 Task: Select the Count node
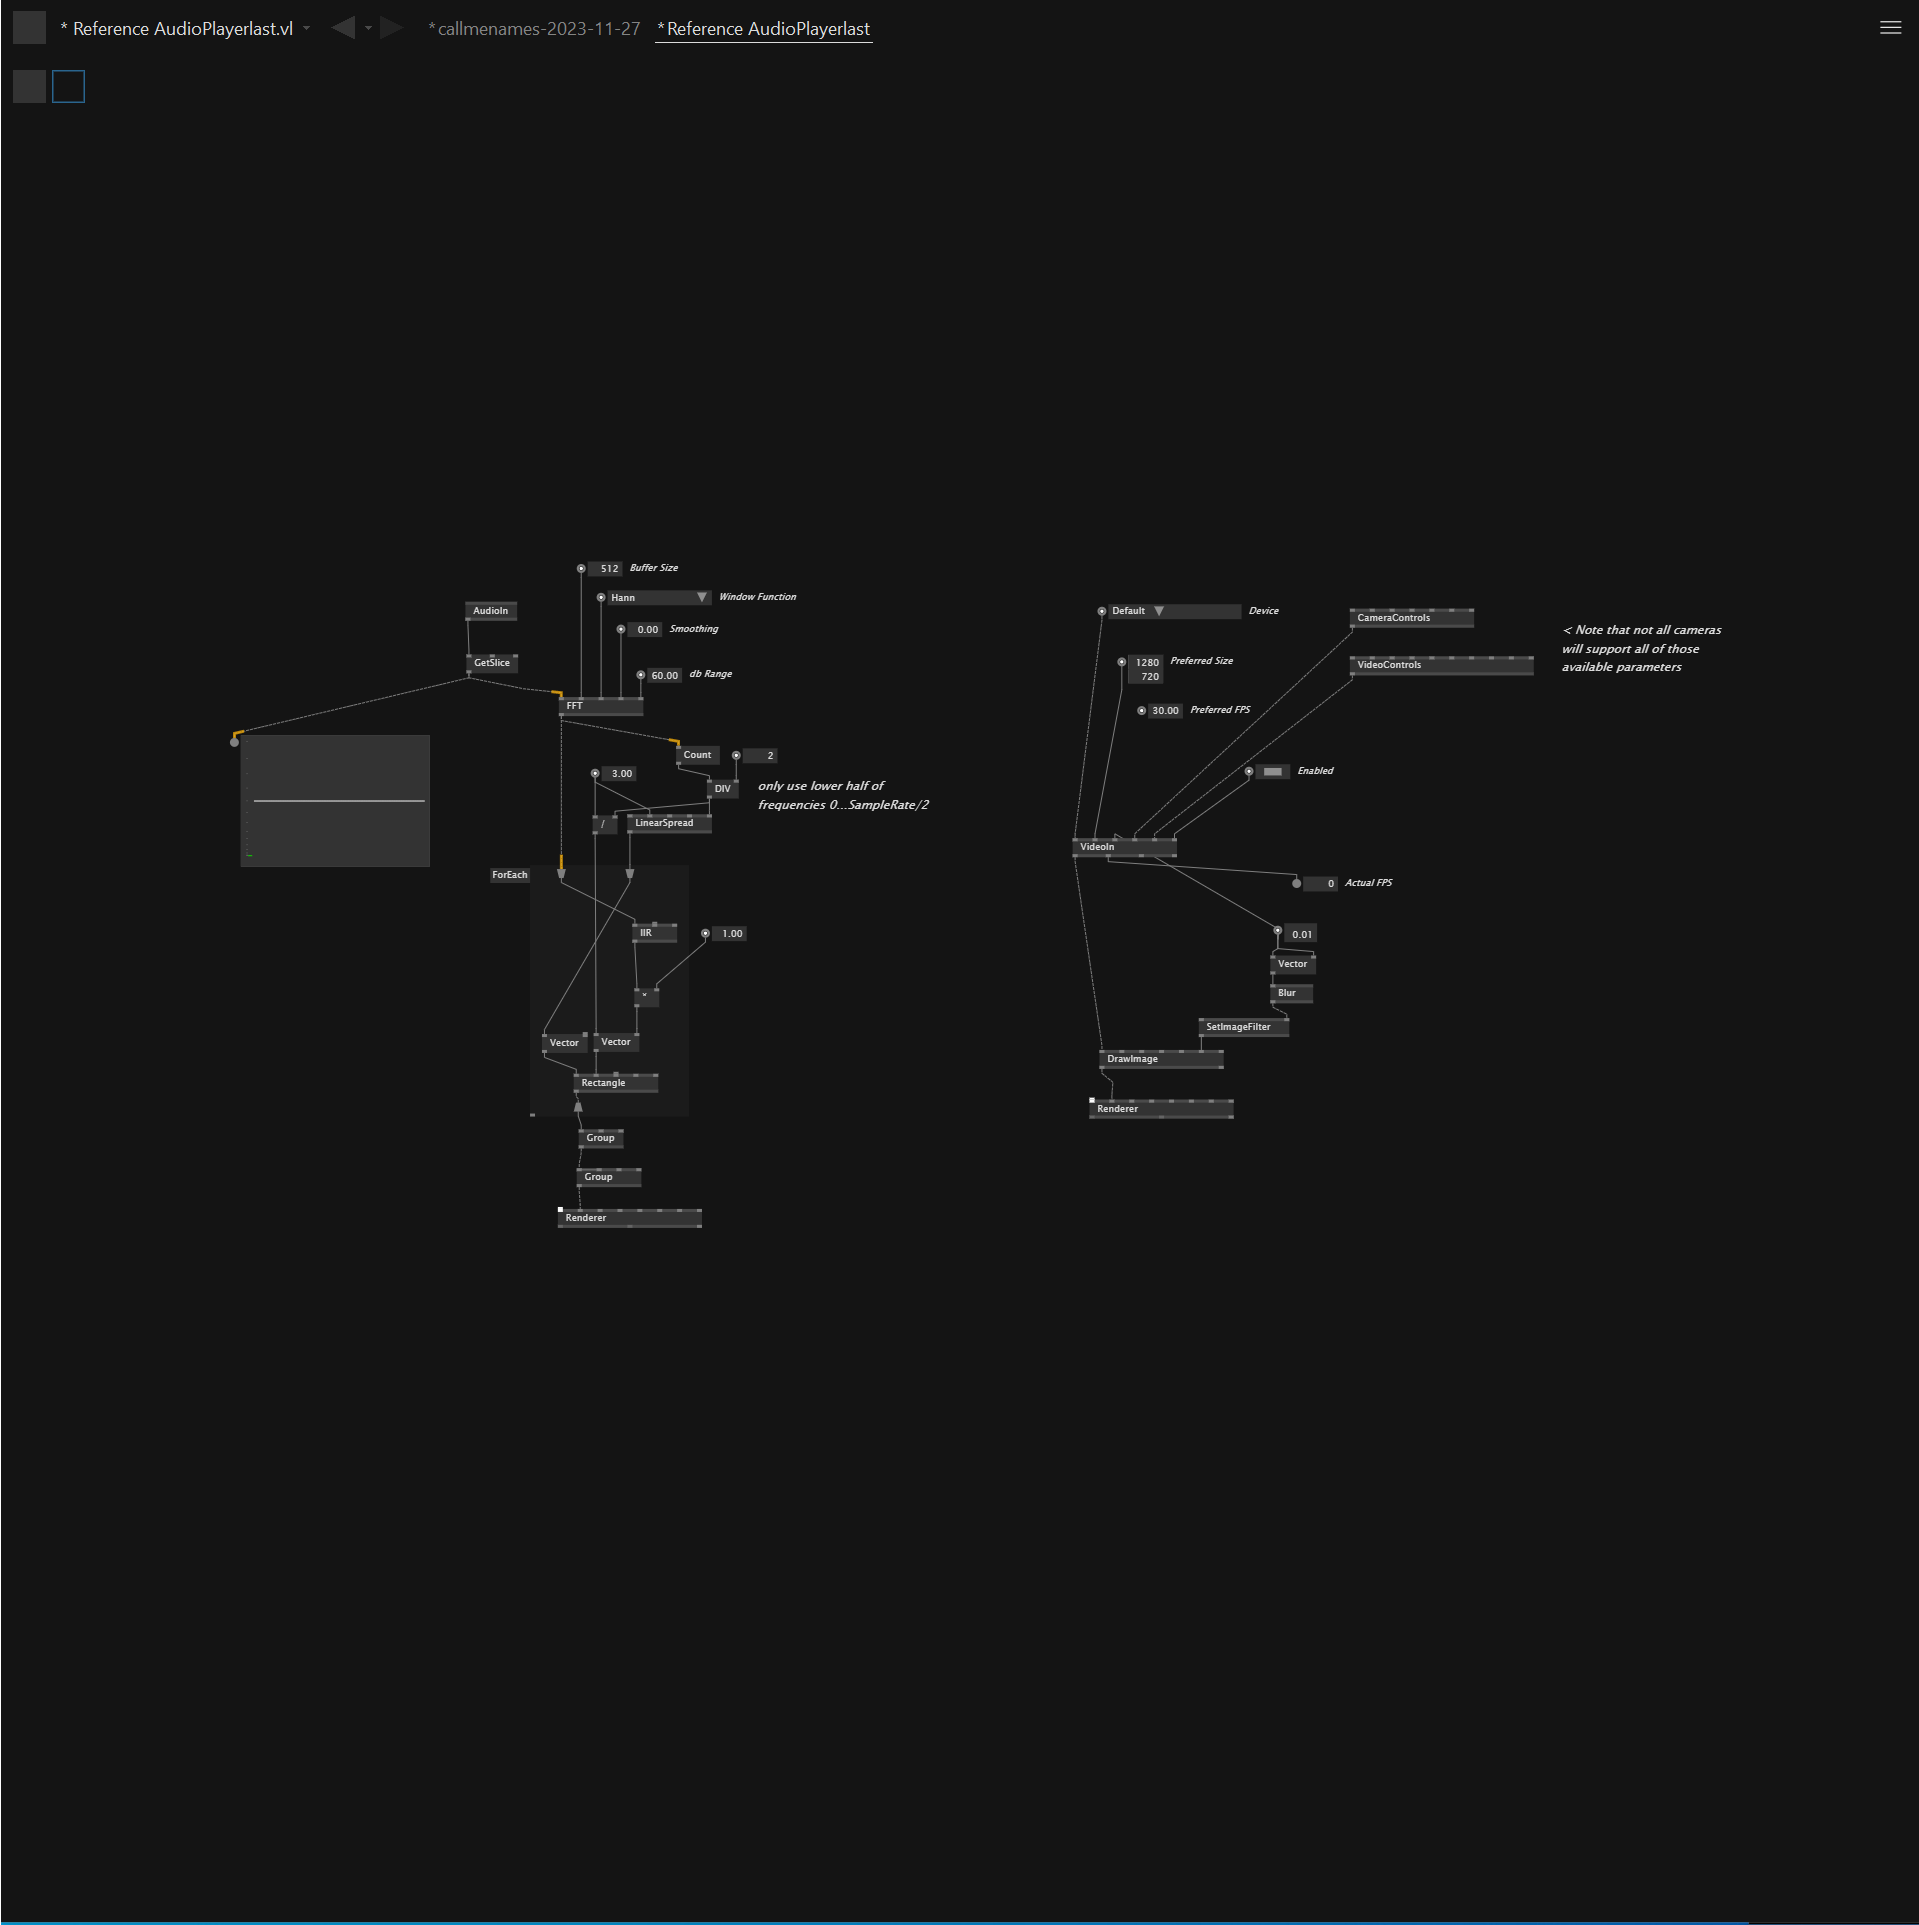[697, 755]
